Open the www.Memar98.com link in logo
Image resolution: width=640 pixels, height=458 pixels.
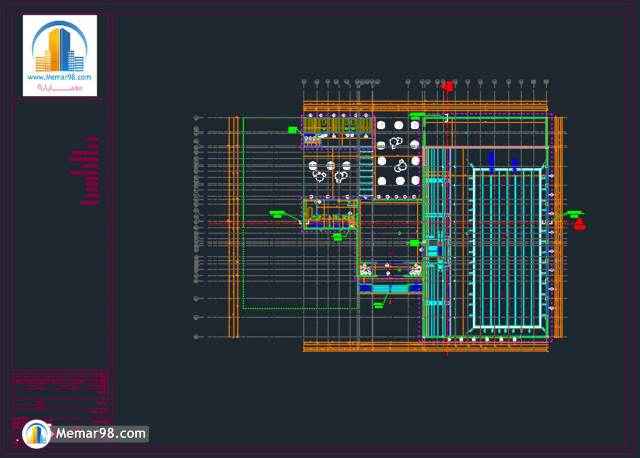[60, 77]
